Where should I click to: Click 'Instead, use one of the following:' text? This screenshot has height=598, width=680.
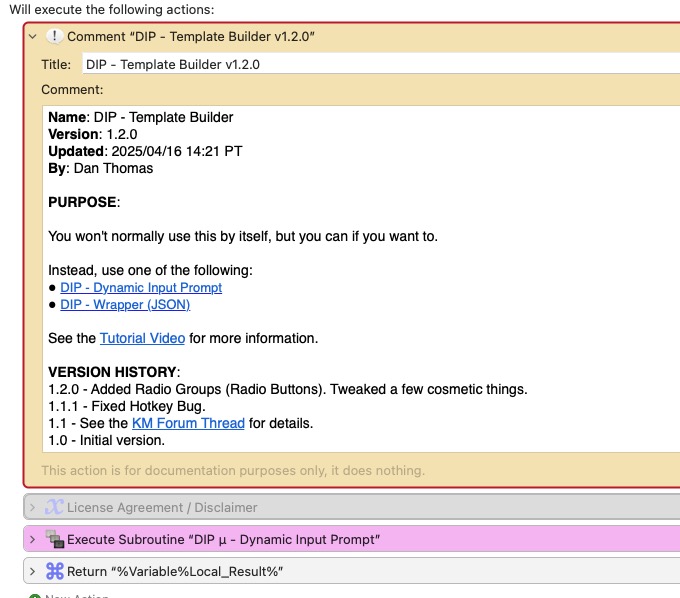150,271
